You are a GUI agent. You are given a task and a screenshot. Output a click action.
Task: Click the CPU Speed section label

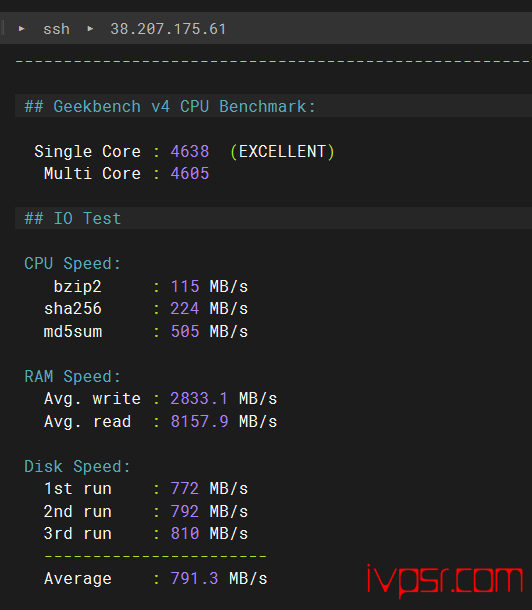coord(73,264)
